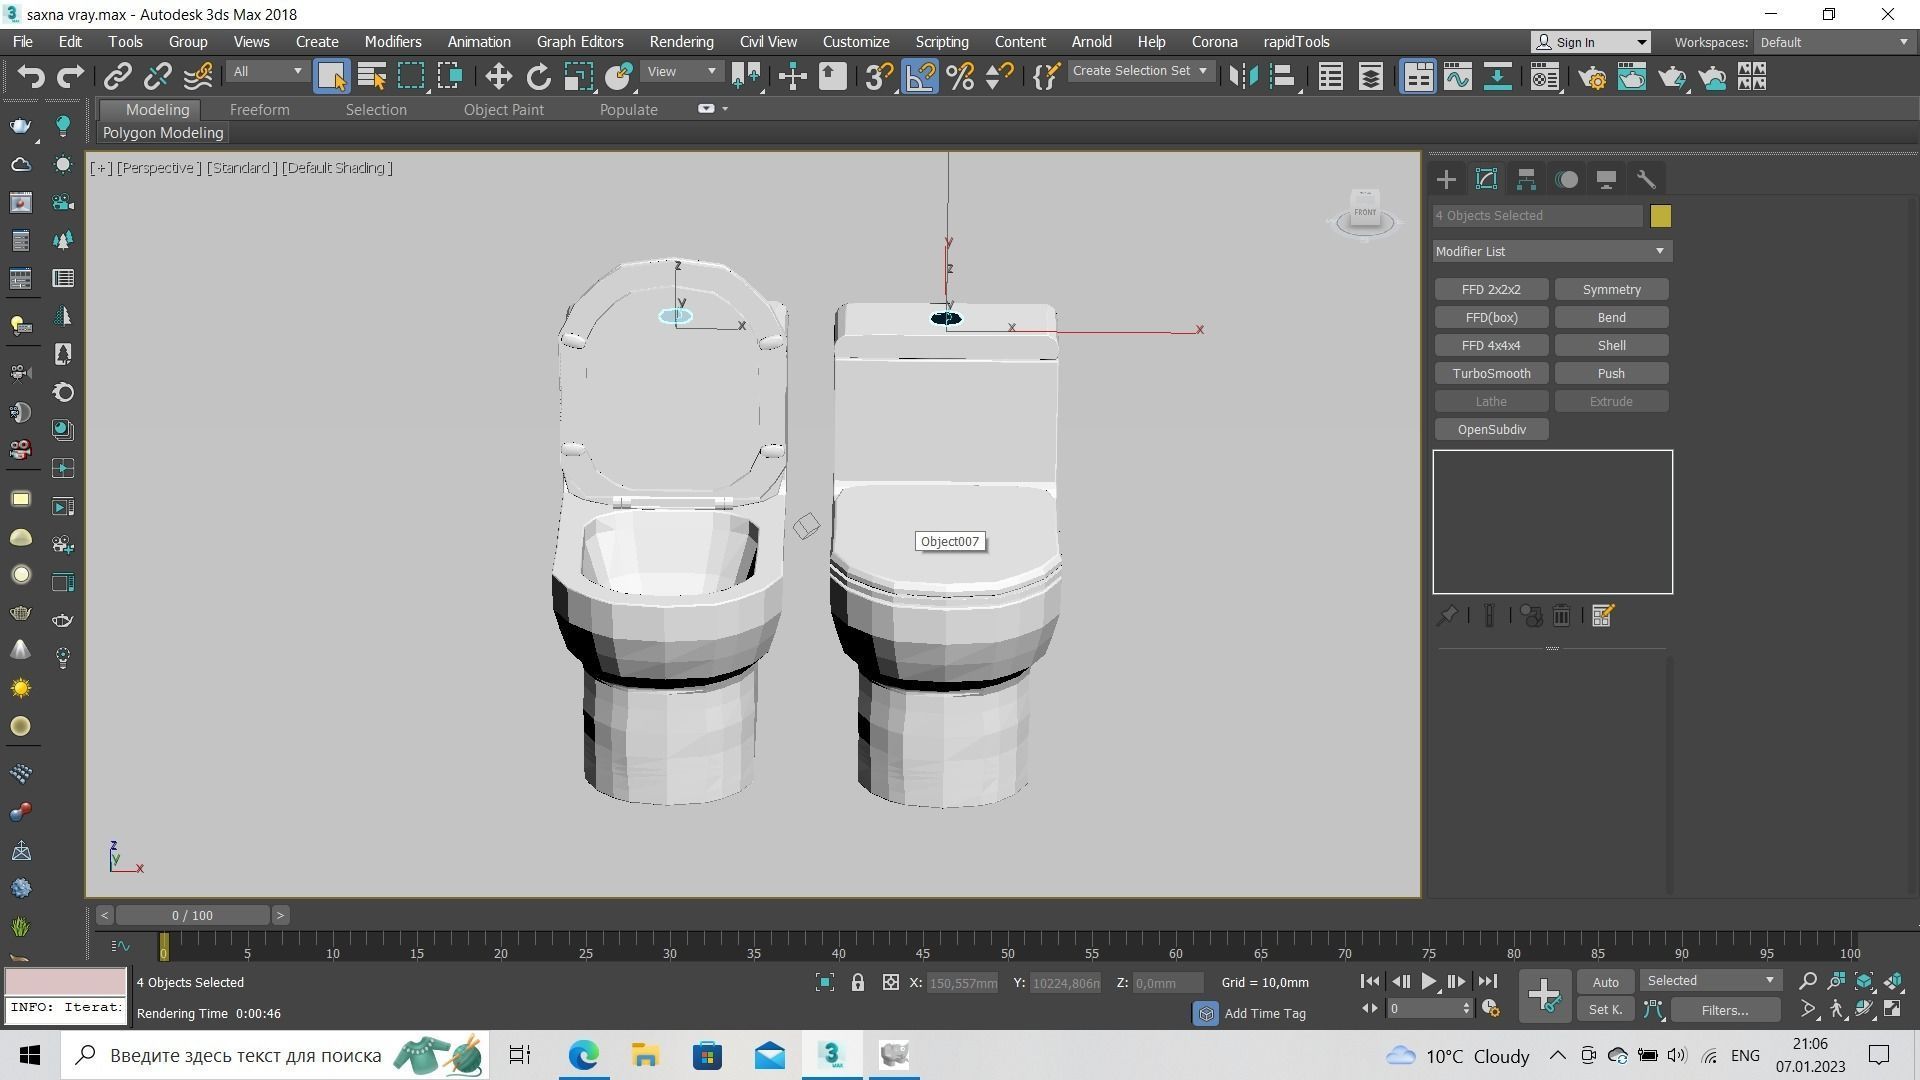The image size is (1920, 1080).
Task: Click the Unlink Selection icon
Action: click(x=158, y=77)
